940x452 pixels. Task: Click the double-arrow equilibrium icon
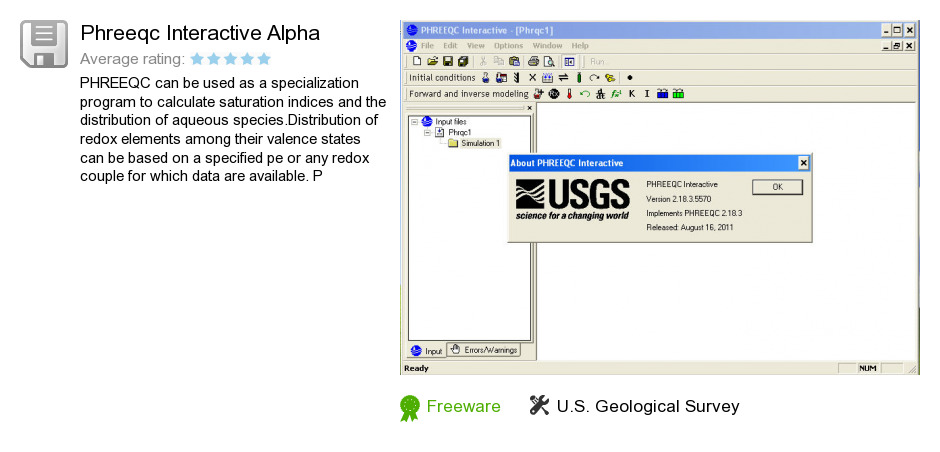563,77
